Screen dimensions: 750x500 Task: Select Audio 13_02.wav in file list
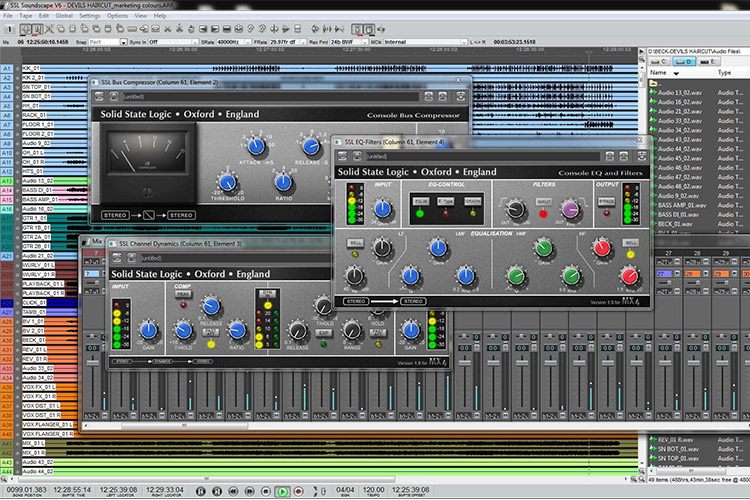[x=680, y=92]
